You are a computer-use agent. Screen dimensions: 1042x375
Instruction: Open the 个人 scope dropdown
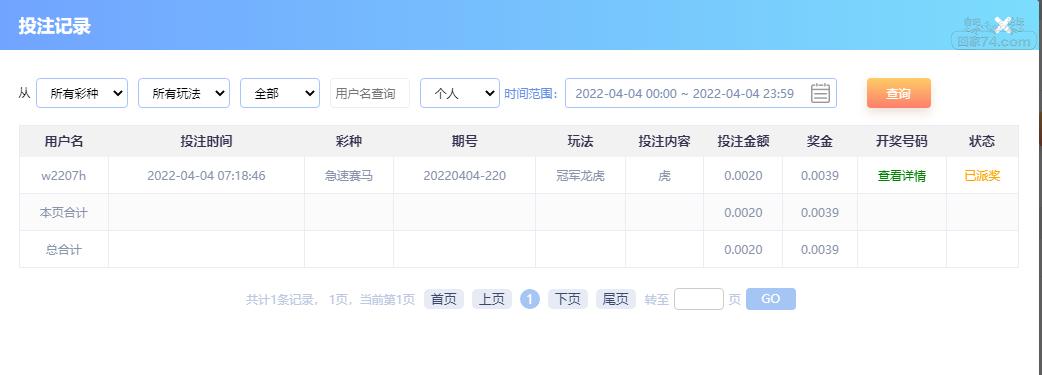pos(460,93)
